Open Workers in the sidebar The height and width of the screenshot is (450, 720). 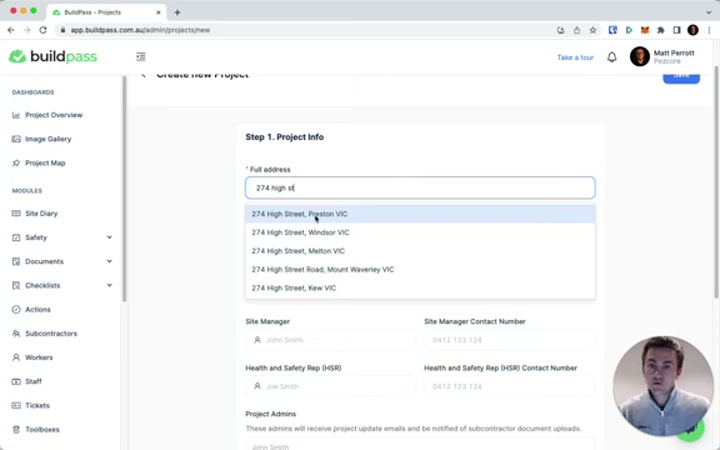[x=39, y=357]
